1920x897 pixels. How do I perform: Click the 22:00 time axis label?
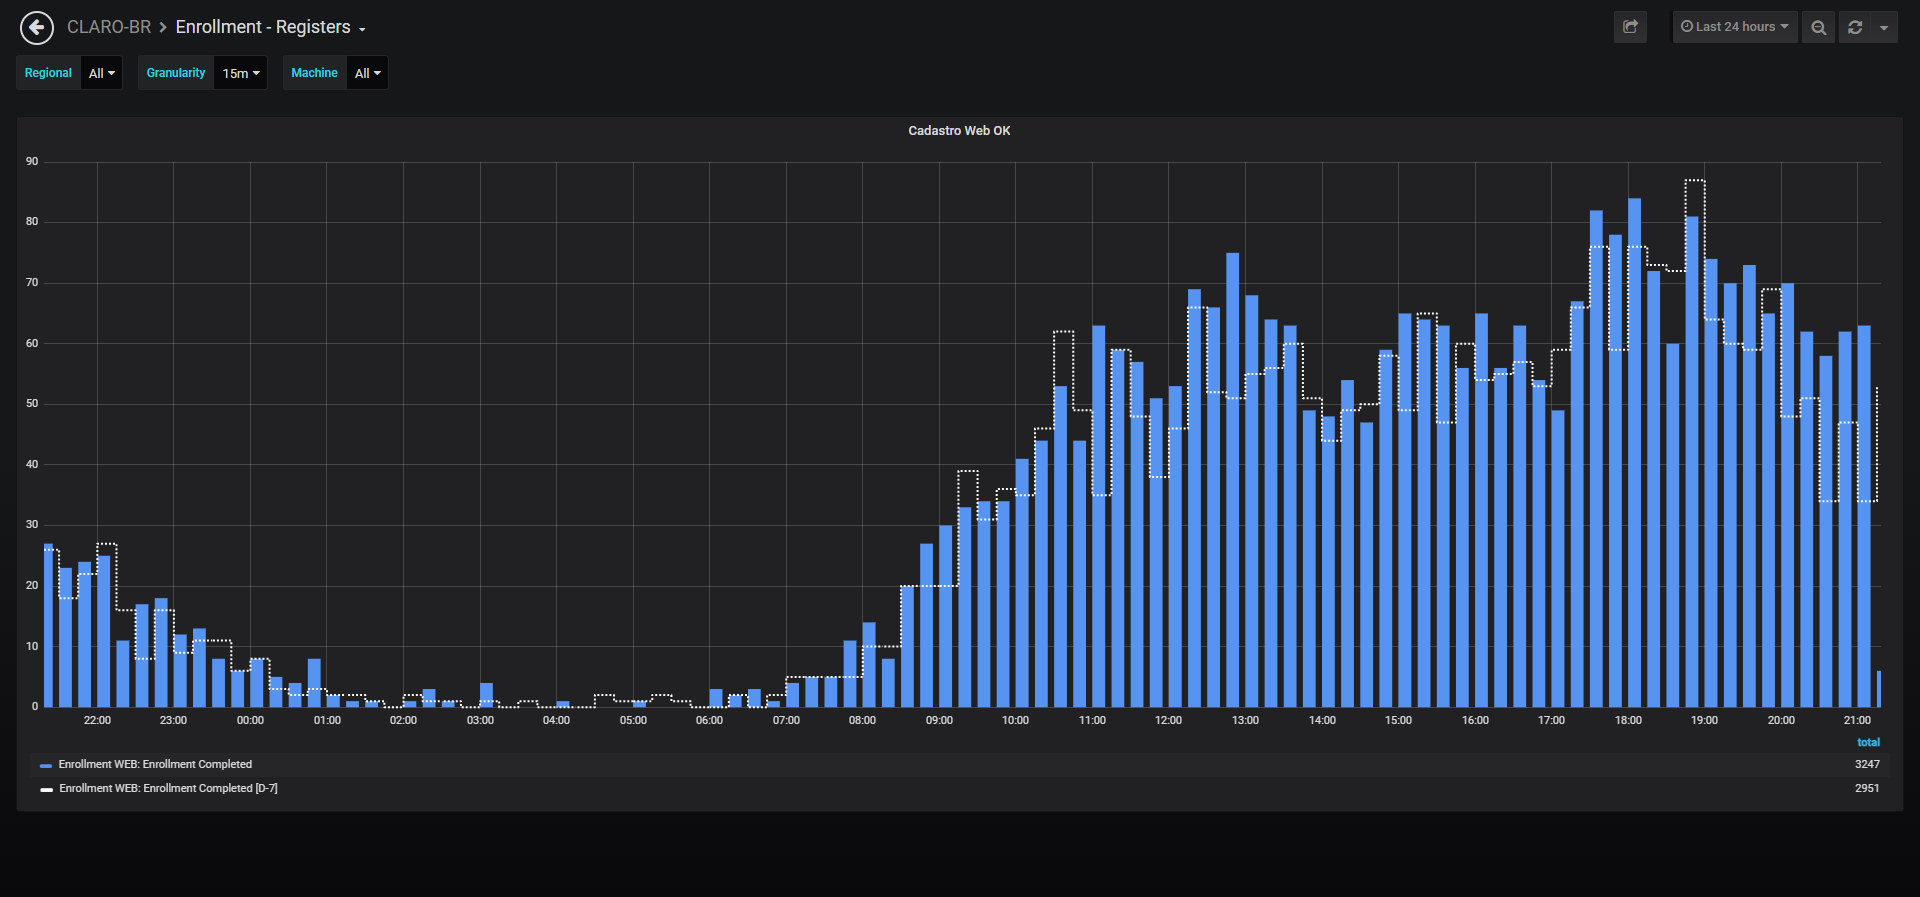(x=97, y=720)
